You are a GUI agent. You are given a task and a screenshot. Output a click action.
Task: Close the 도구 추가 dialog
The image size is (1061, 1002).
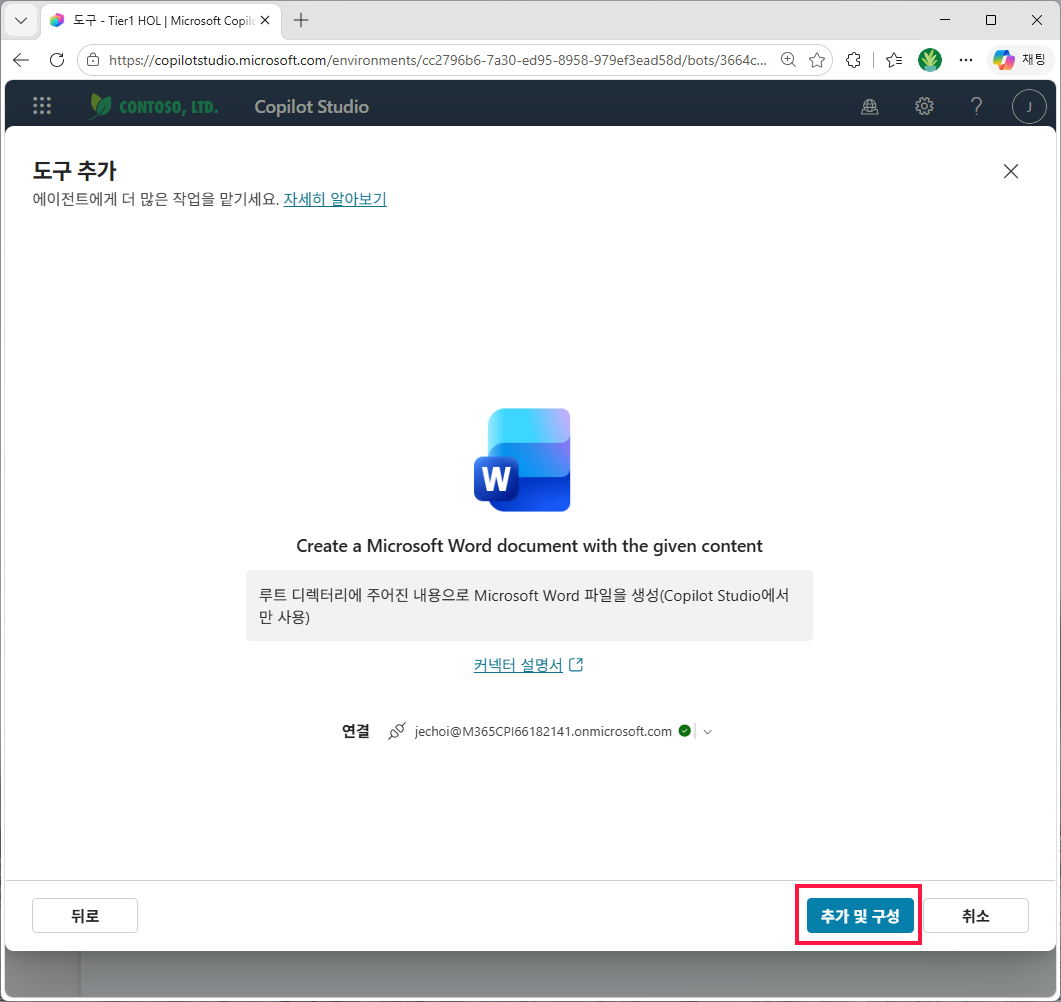click(x=1010, y=171)
